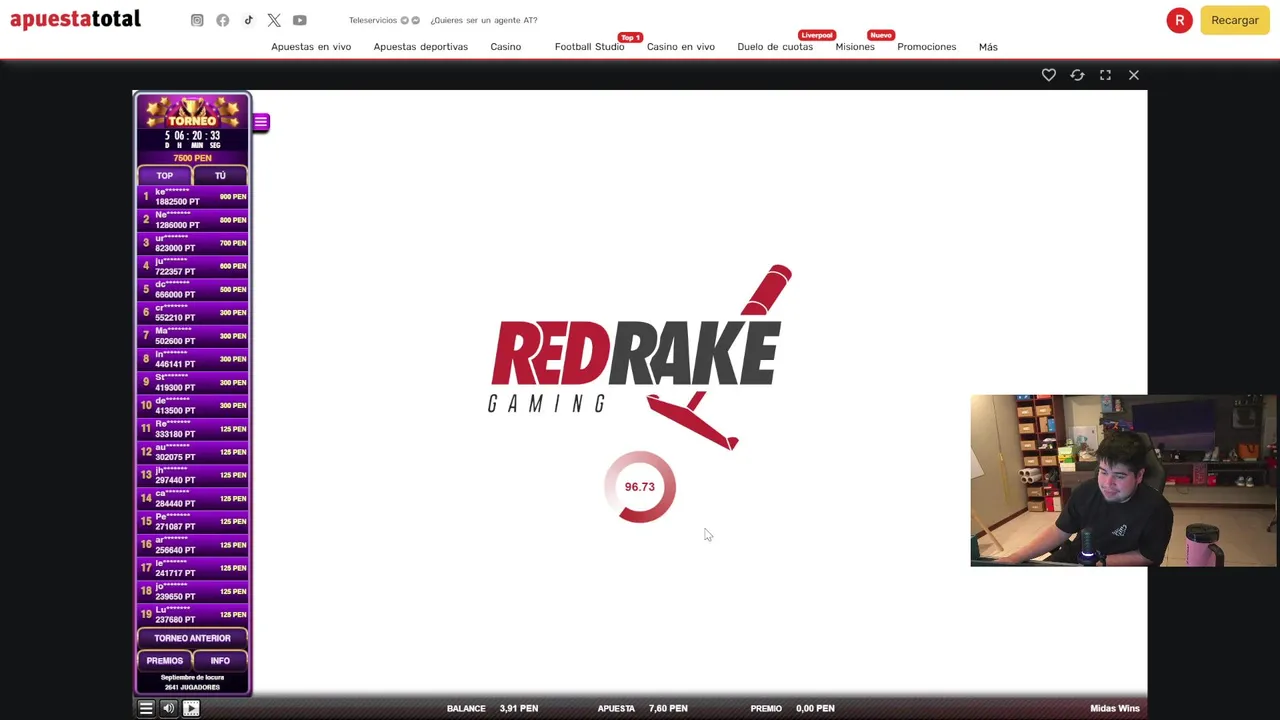Click the Recargar button
This screenshot has width=1280, height=720.
pos(1235,20)
